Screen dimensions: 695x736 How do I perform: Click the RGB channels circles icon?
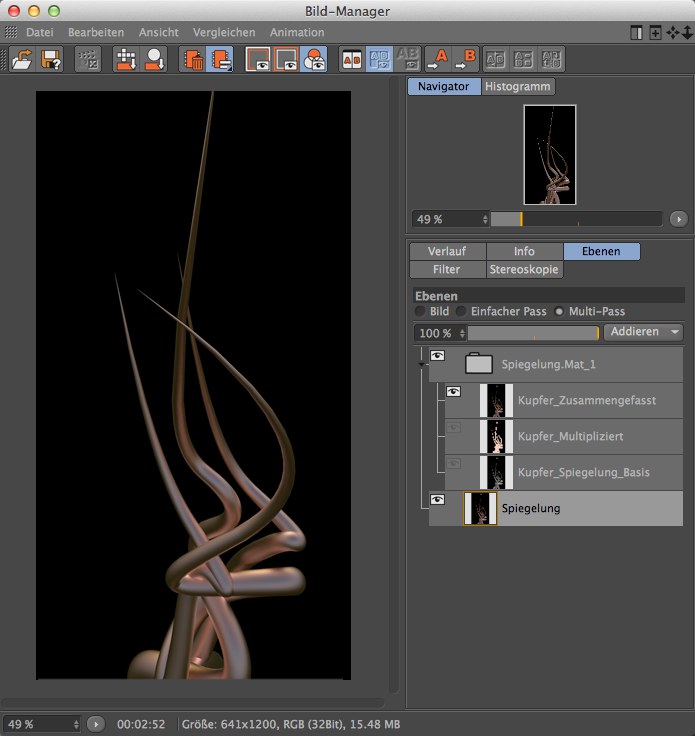click(314, 60)
